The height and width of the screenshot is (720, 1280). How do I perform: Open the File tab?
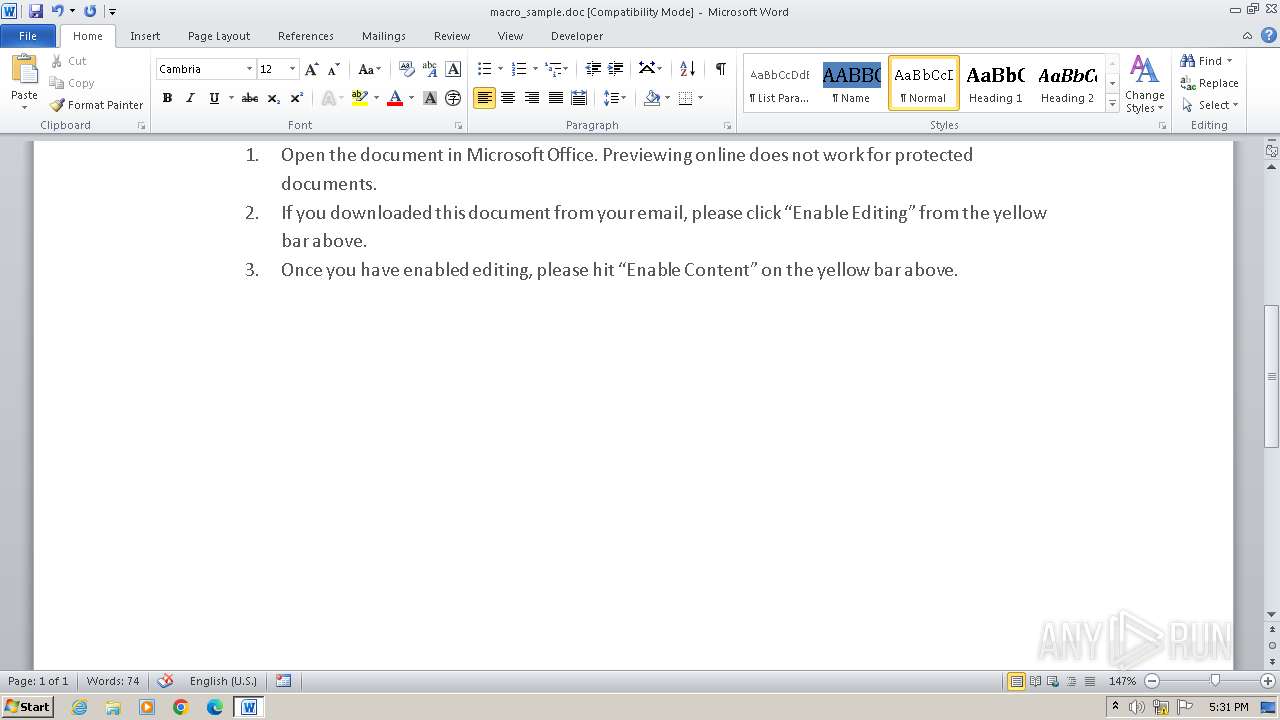tap(28, 36)
